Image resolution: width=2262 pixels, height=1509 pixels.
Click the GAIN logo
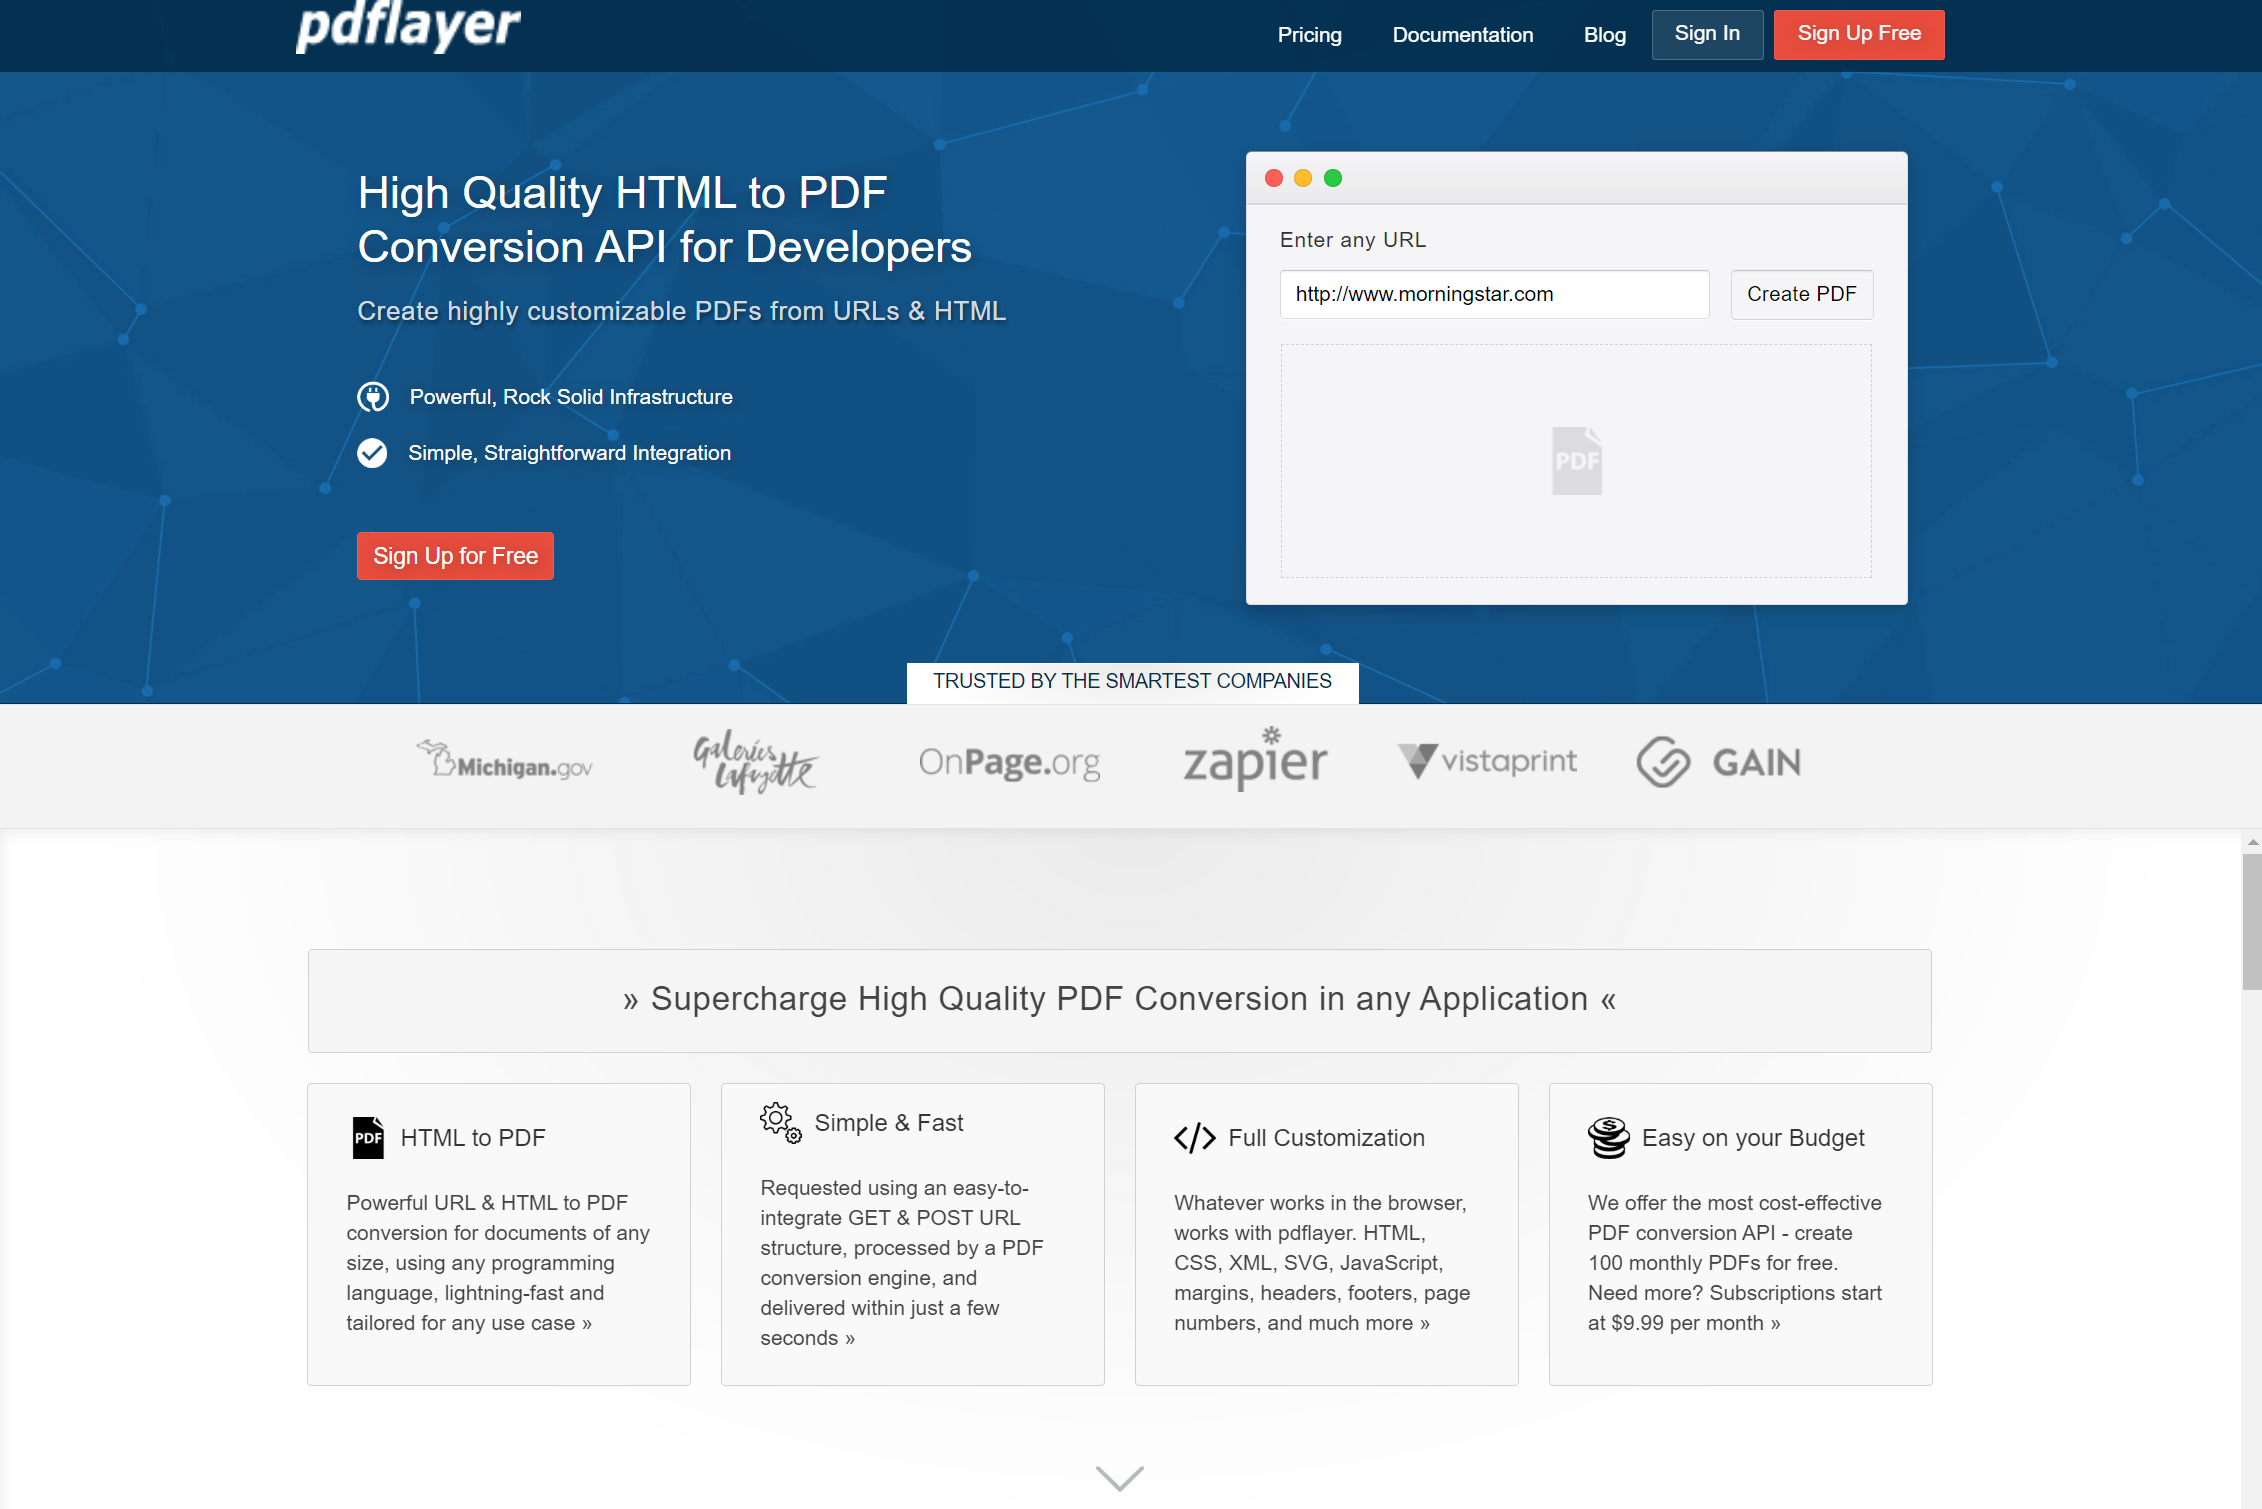[1719, 762]
